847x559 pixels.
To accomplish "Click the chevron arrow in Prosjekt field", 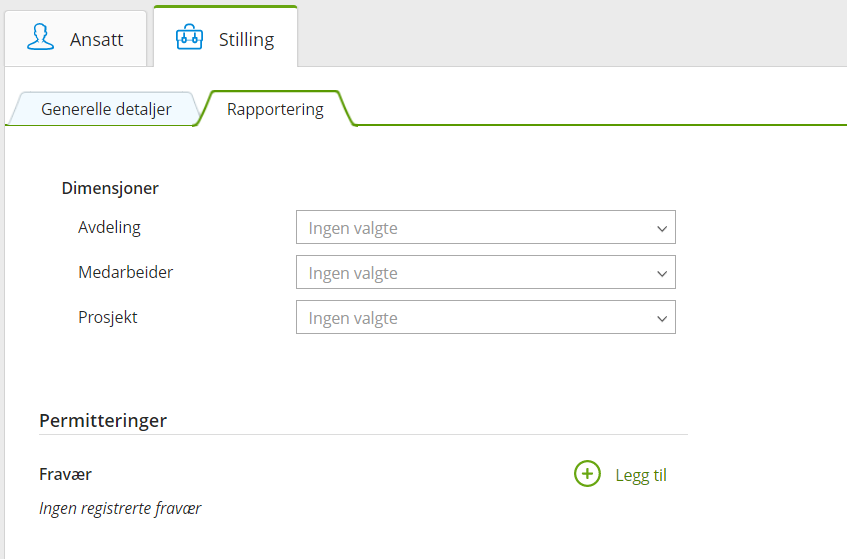I will (x=661, y=318).
